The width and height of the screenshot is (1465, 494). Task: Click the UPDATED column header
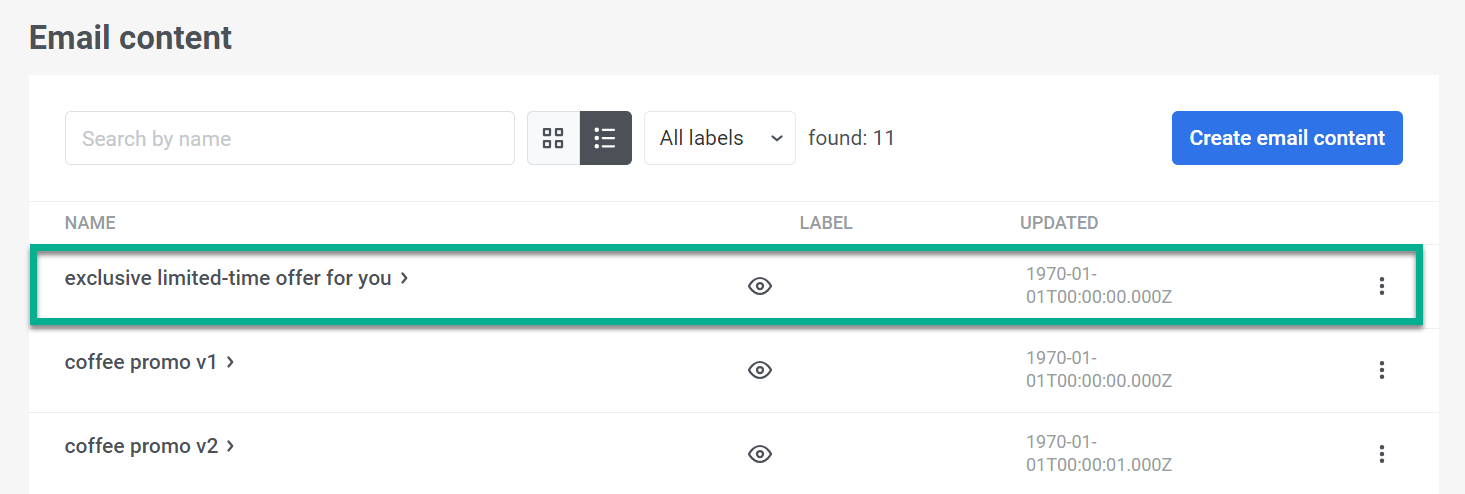pos(1059,223)
